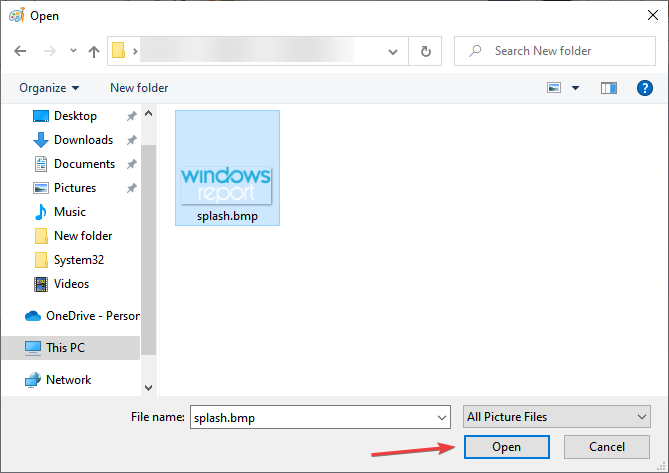669x473 pixels.
Task: Click pin icon next to Downloads
Action: [x=132, y=140]
